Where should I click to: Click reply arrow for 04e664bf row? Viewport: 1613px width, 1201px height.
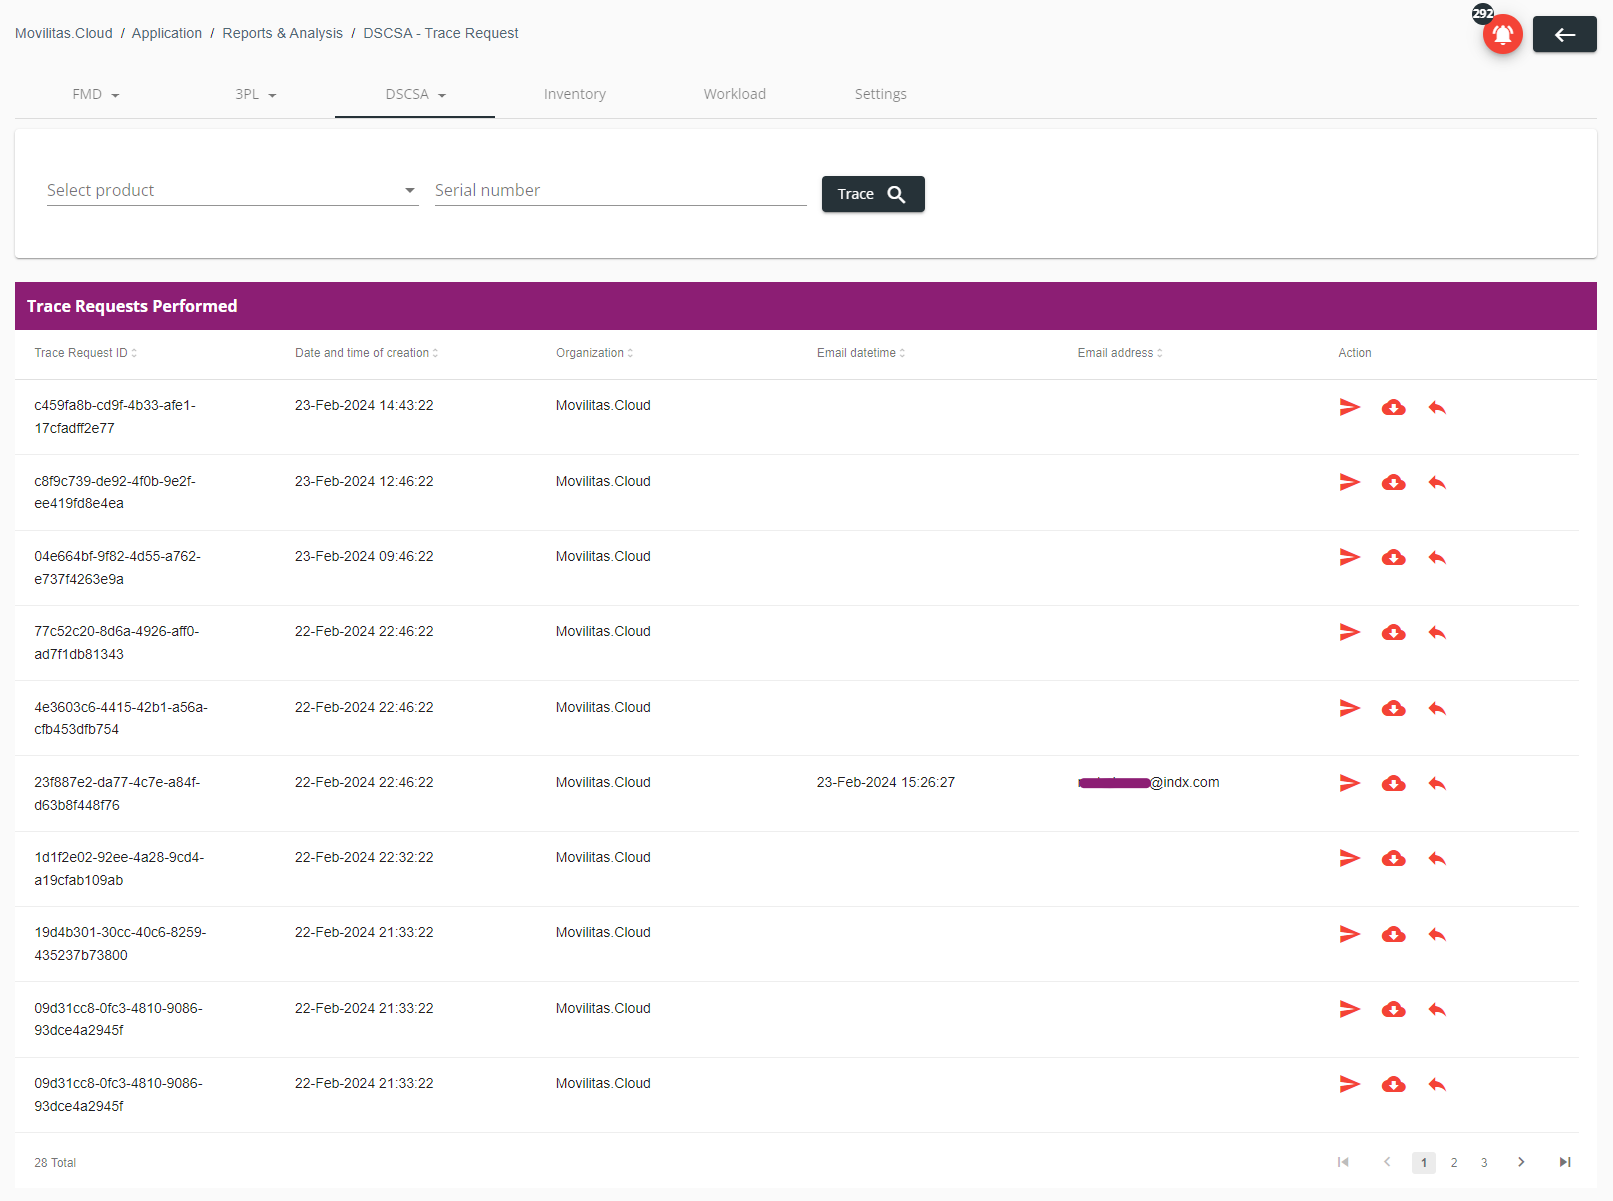coord(1437,557)
